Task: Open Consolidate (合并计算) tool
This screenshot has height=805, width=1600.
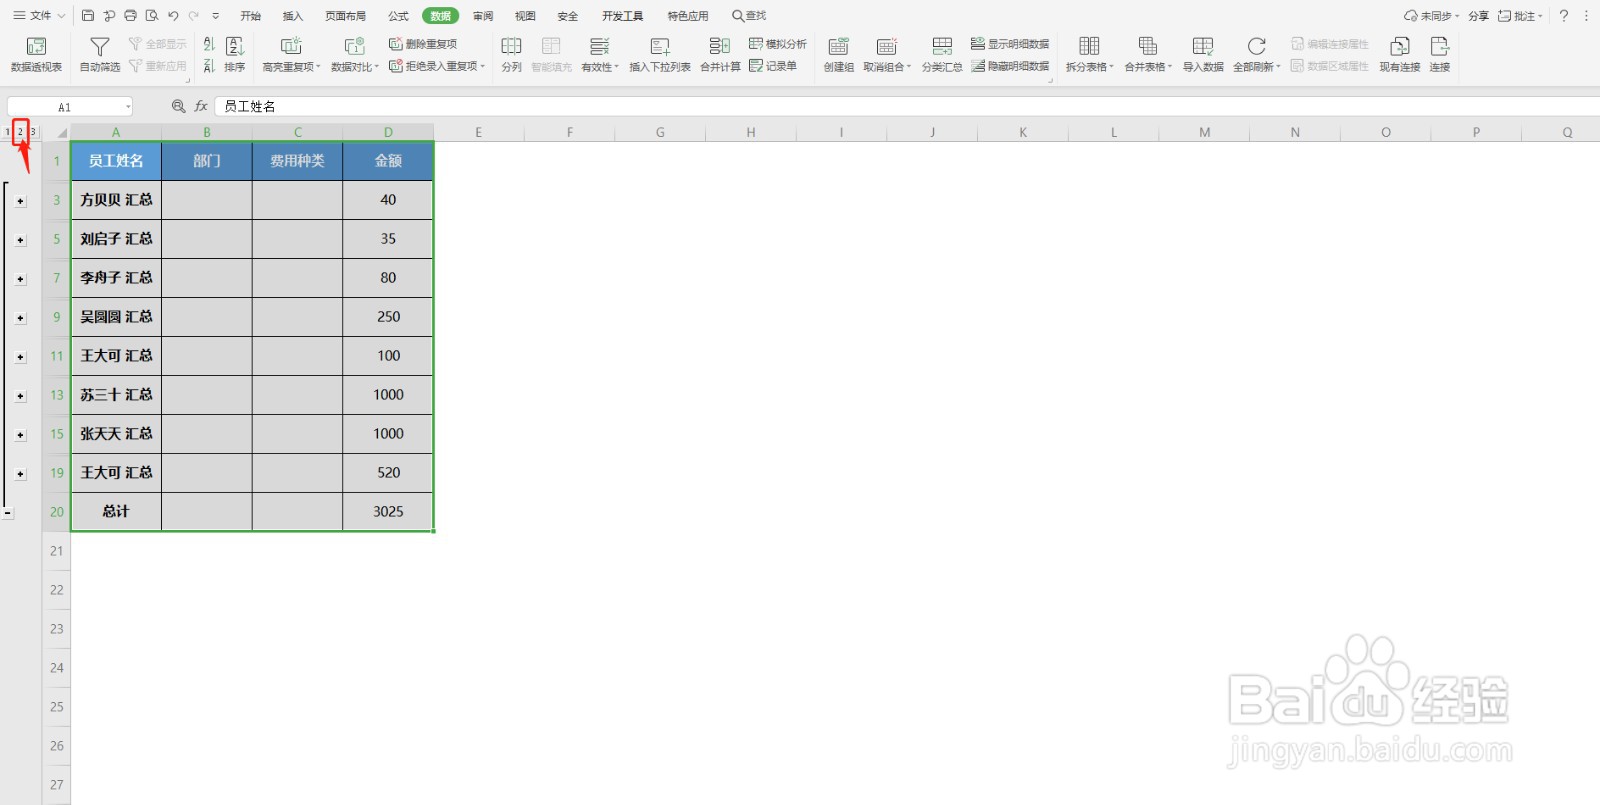Action: pyautogui.click(x=720, y=54)
